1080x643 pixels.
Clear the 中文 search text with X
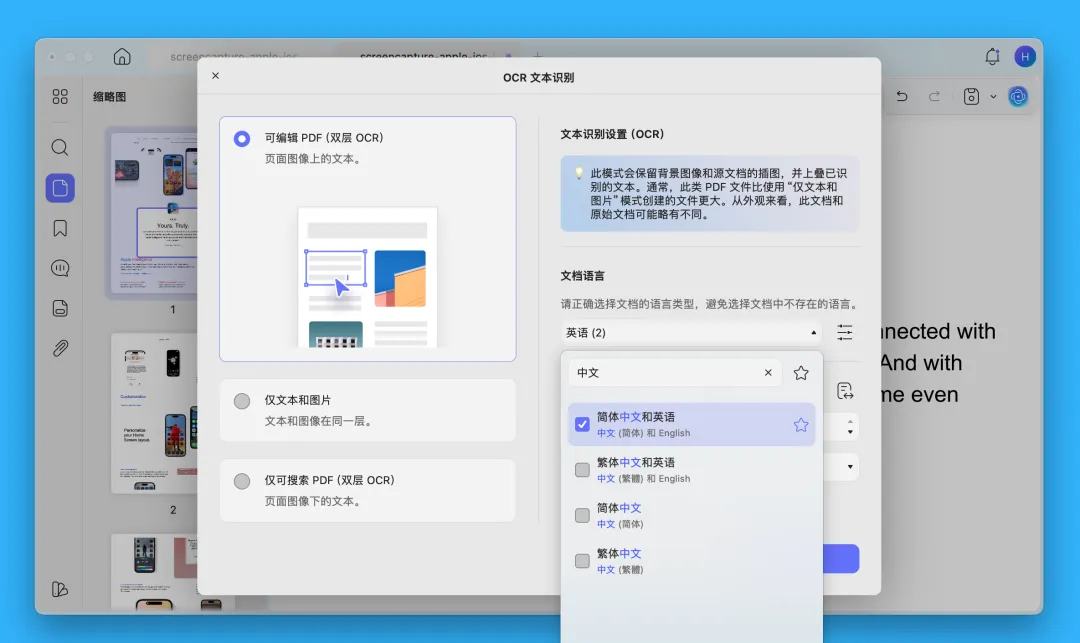[768, 372]
